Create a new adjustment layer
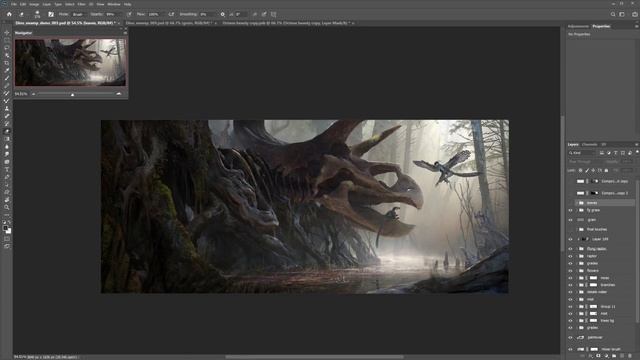Screen dimensions: 640x360 pos(606,356)
